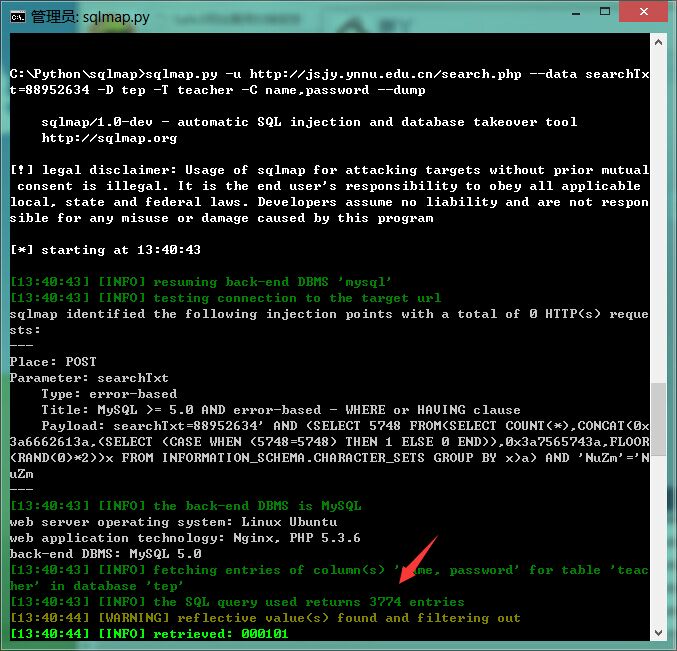The width and height of the screenshot is (677, 651).
Task: Click 'web application technology: Nginx, PHP 5.3.6'
Action: click(x=185, y=537)
